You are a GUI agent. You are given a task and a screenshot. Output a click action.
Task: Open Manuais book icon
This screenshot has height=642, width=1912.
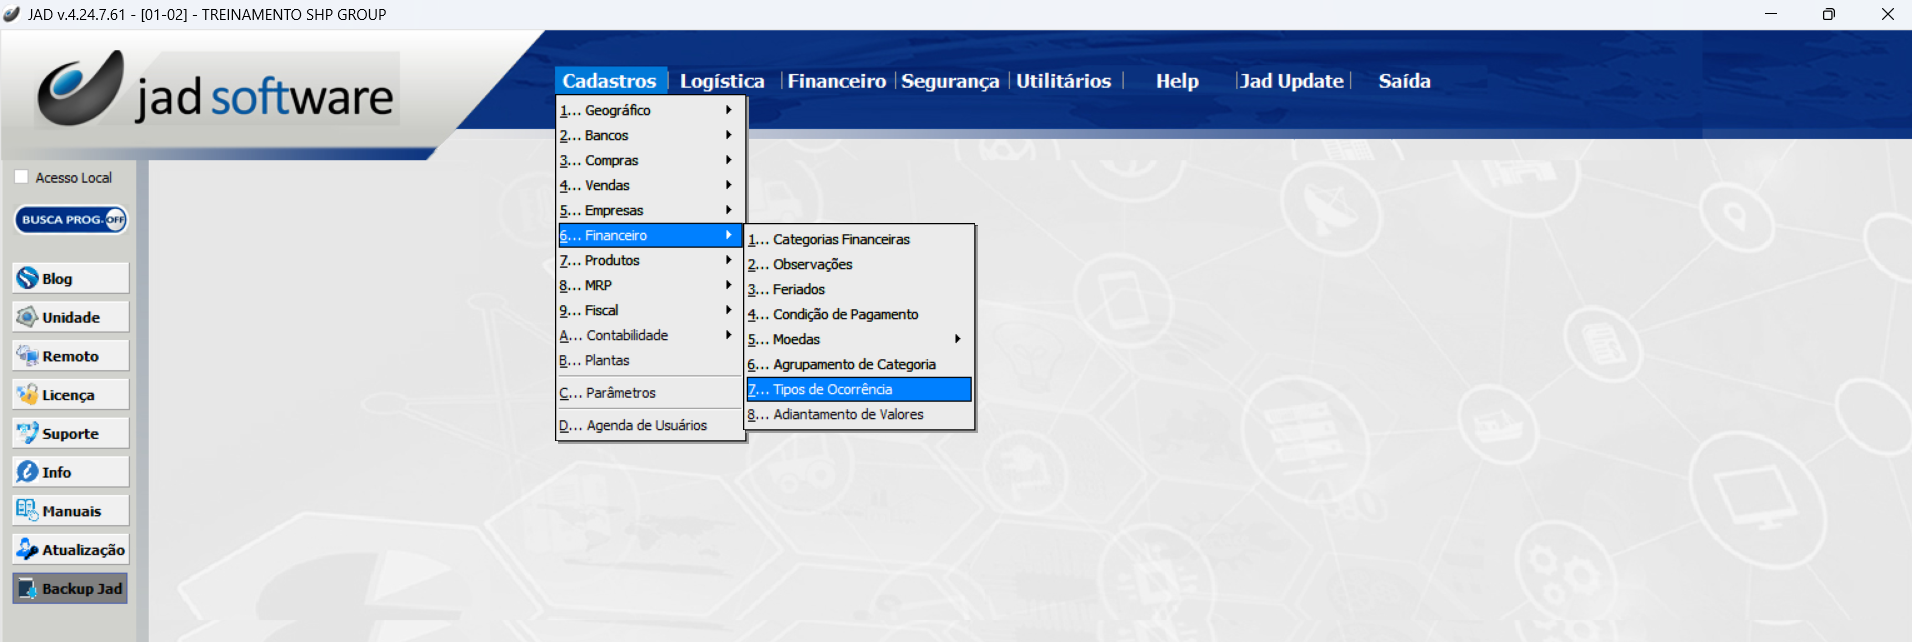(x=28, y=511)
